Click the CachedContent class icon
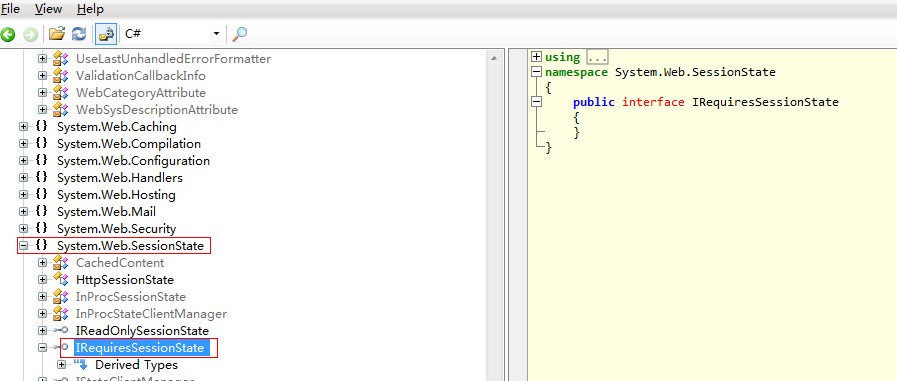This screenshot has width=897, height=381. 61,262
